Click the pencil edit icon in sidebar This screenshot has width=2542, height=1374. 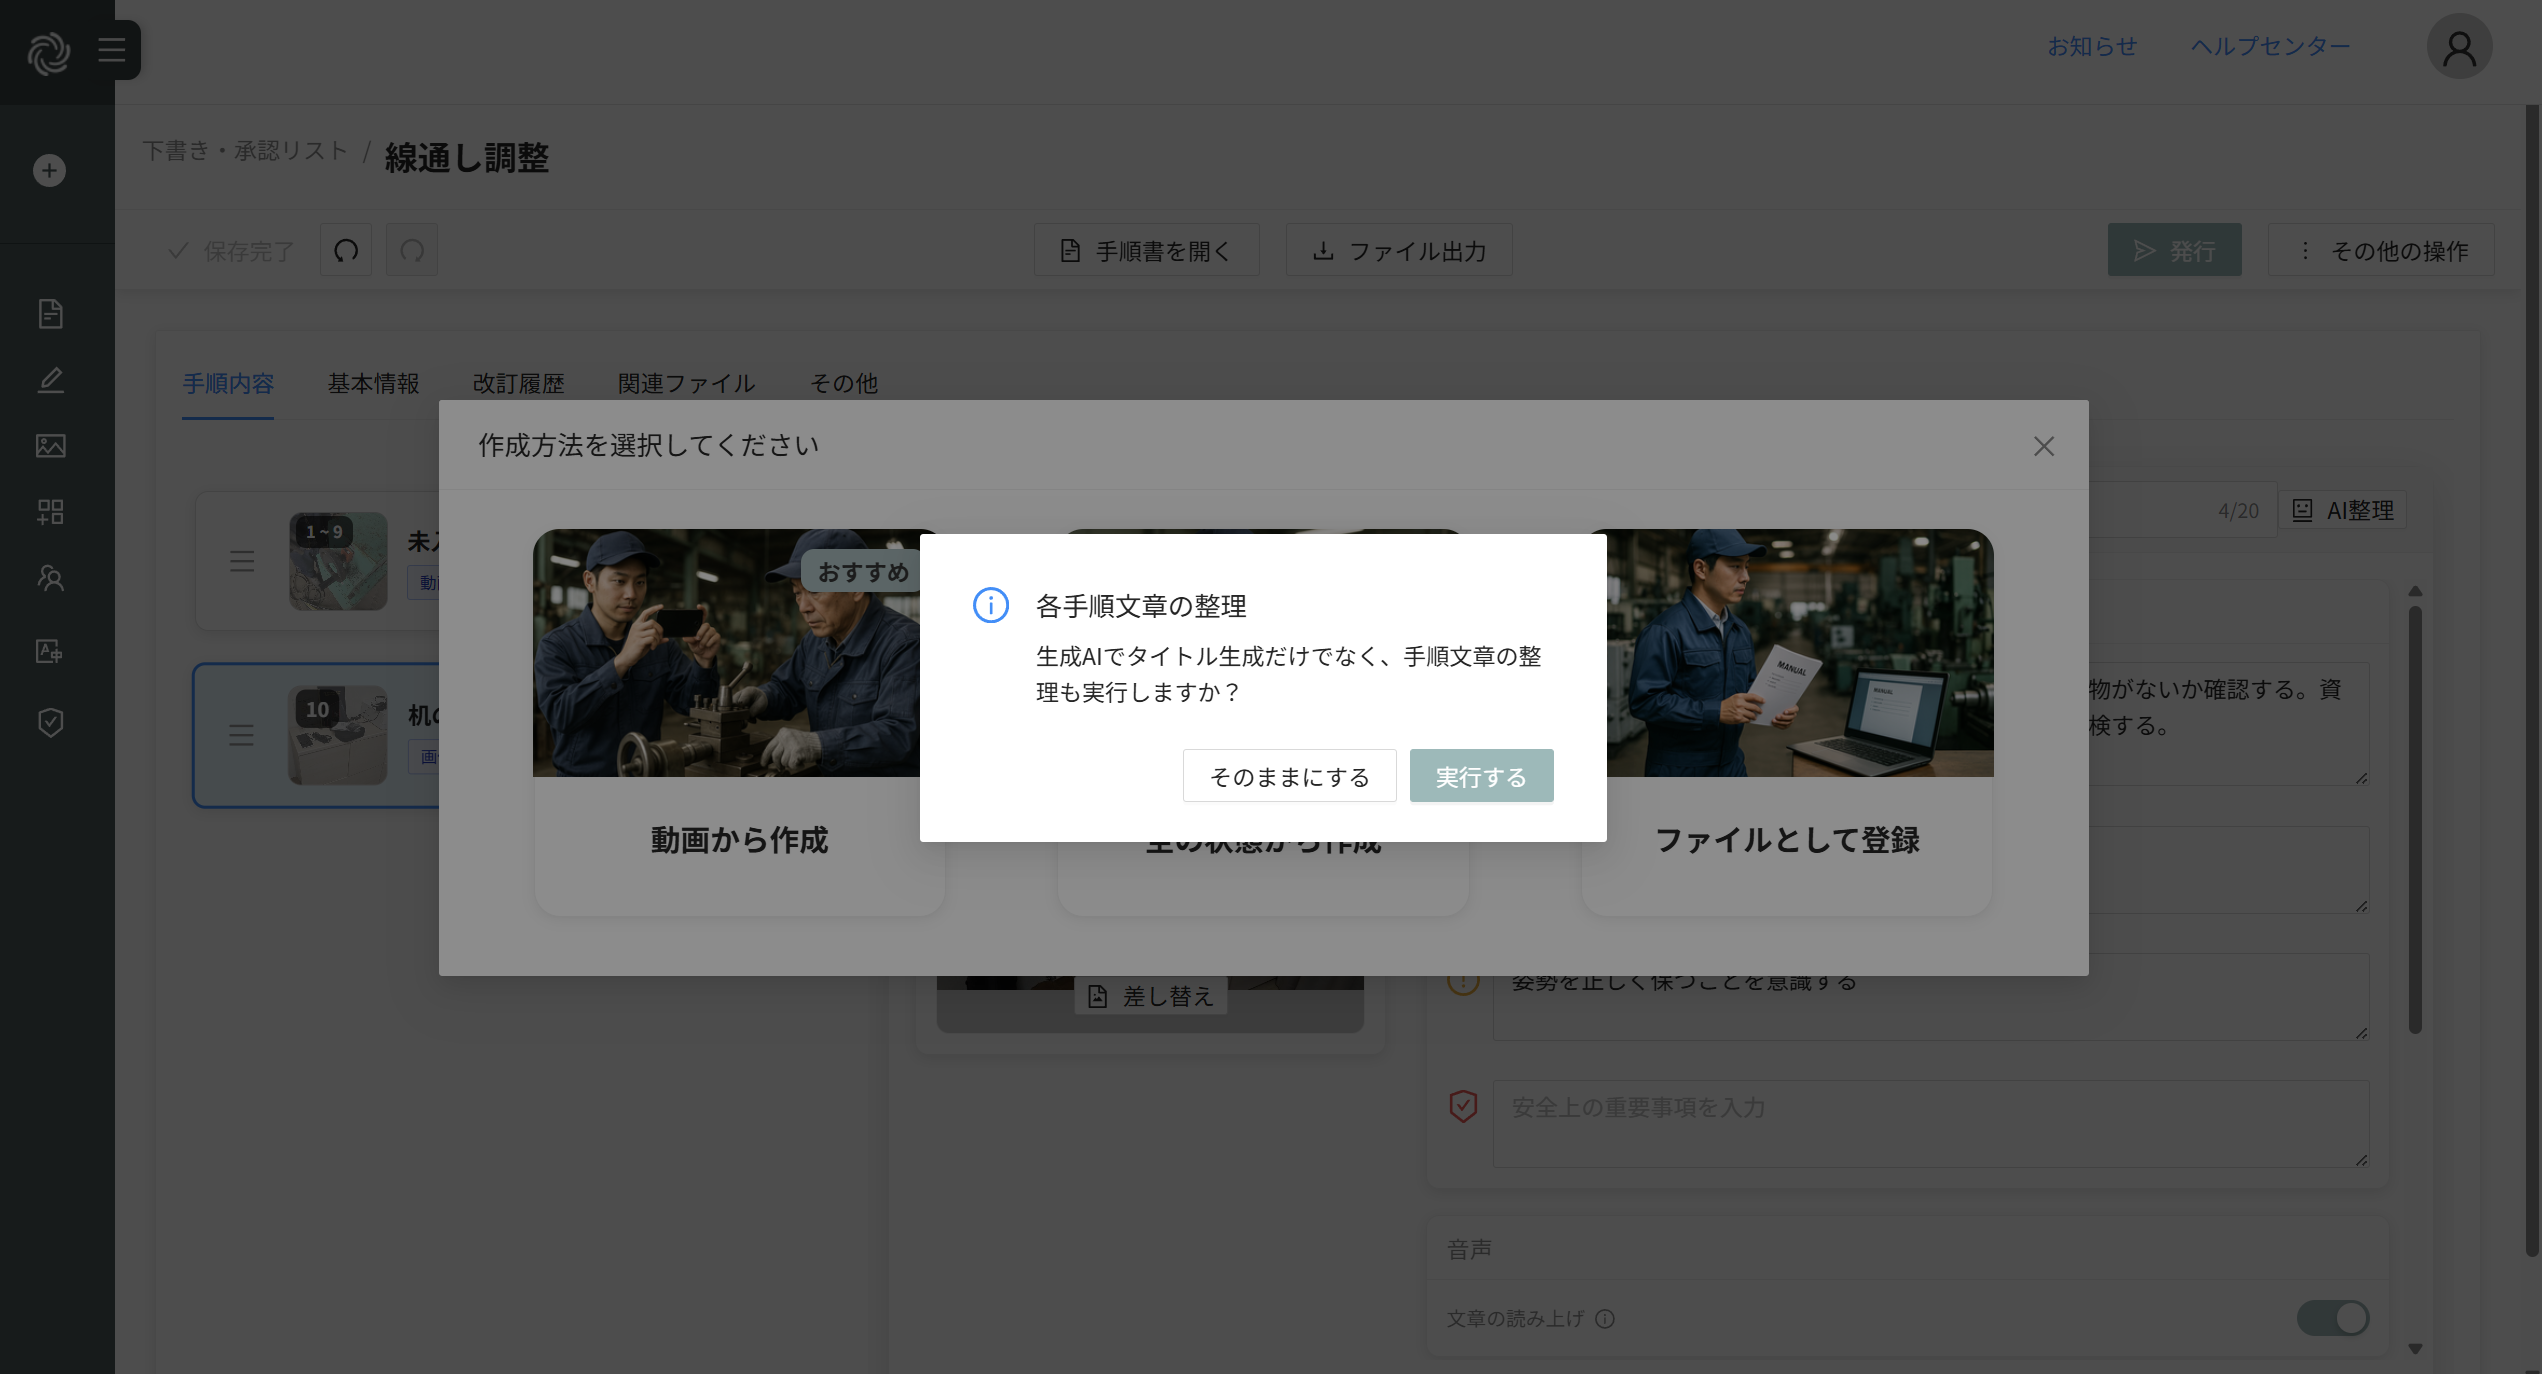(x=50, y=380)
